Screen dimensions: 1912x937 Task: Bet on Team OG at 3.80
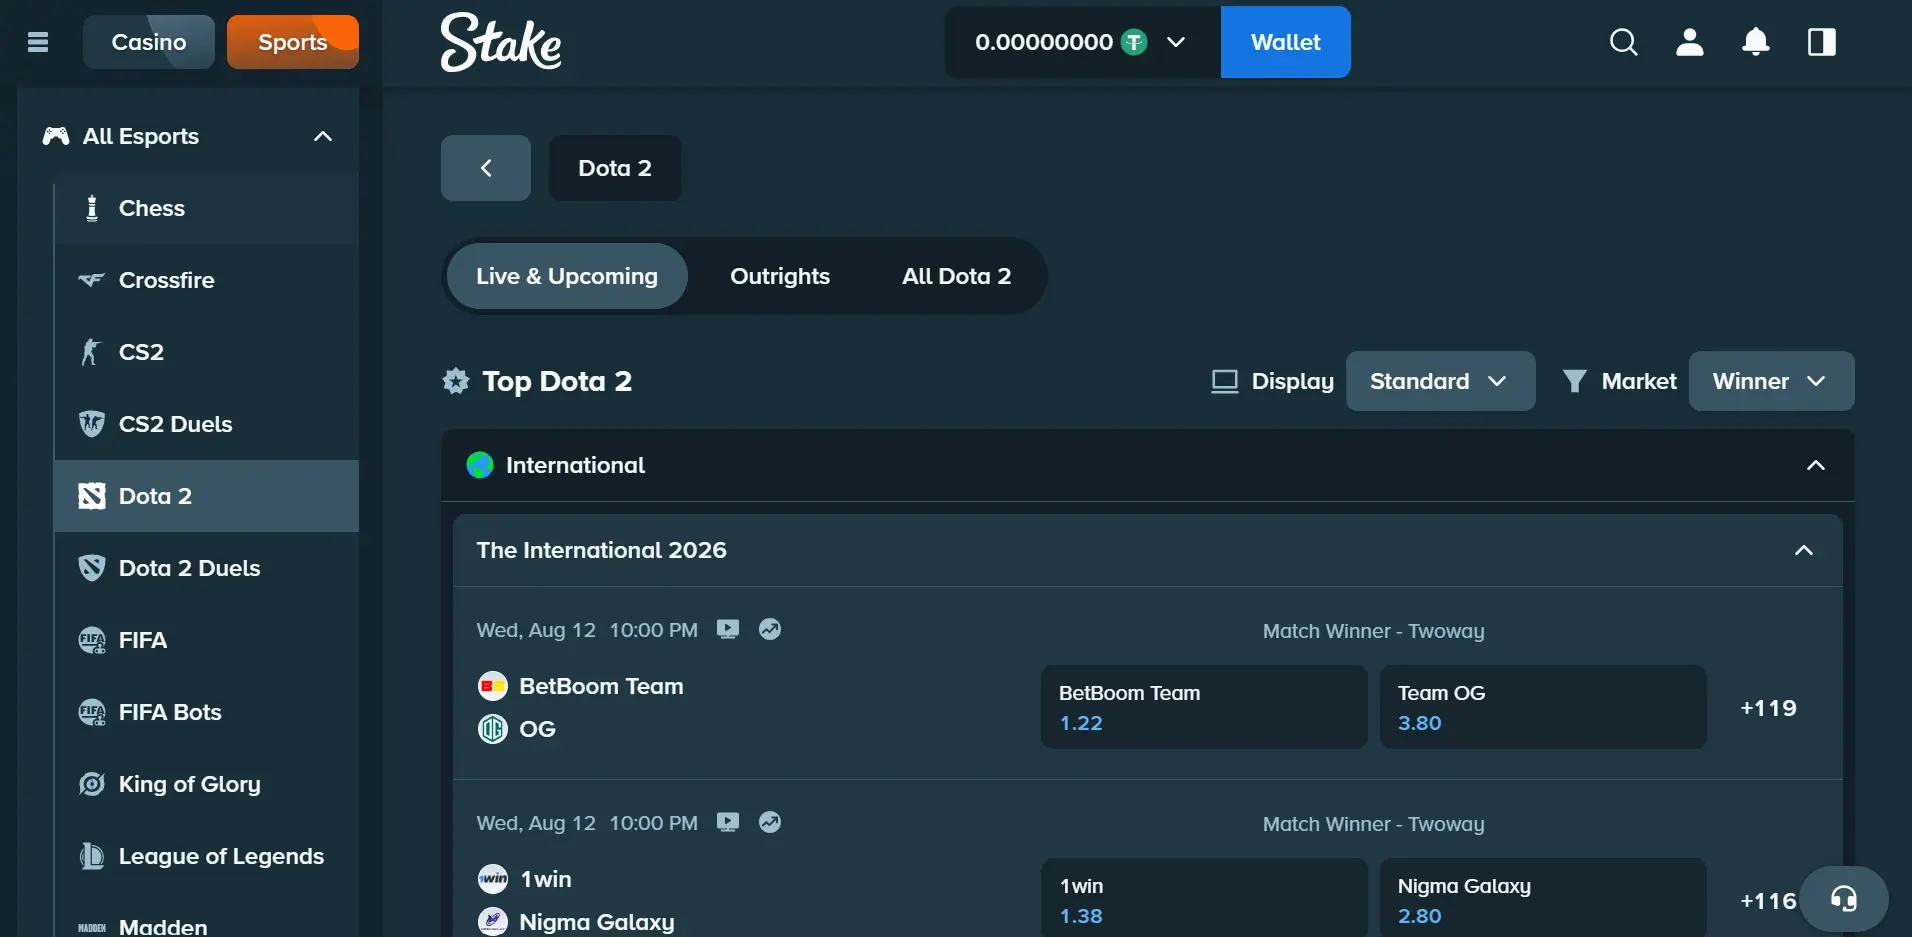tap(1543, 707)
